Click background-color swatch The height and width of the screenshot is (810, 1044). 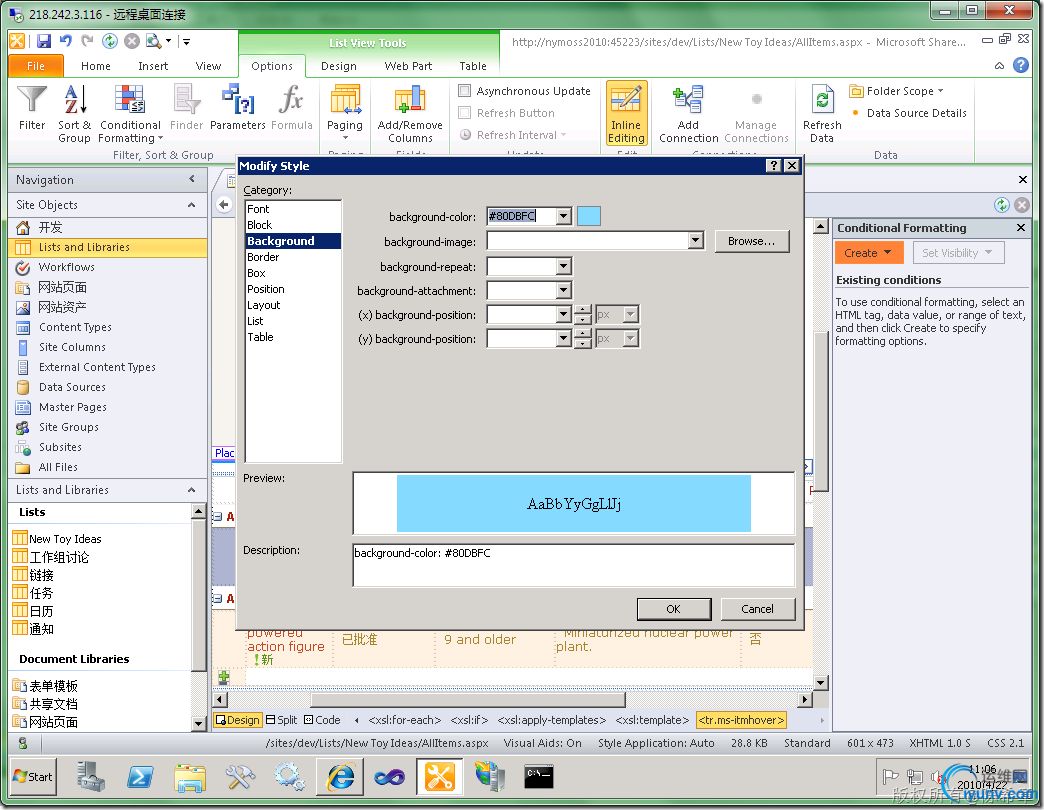(589, 216)
